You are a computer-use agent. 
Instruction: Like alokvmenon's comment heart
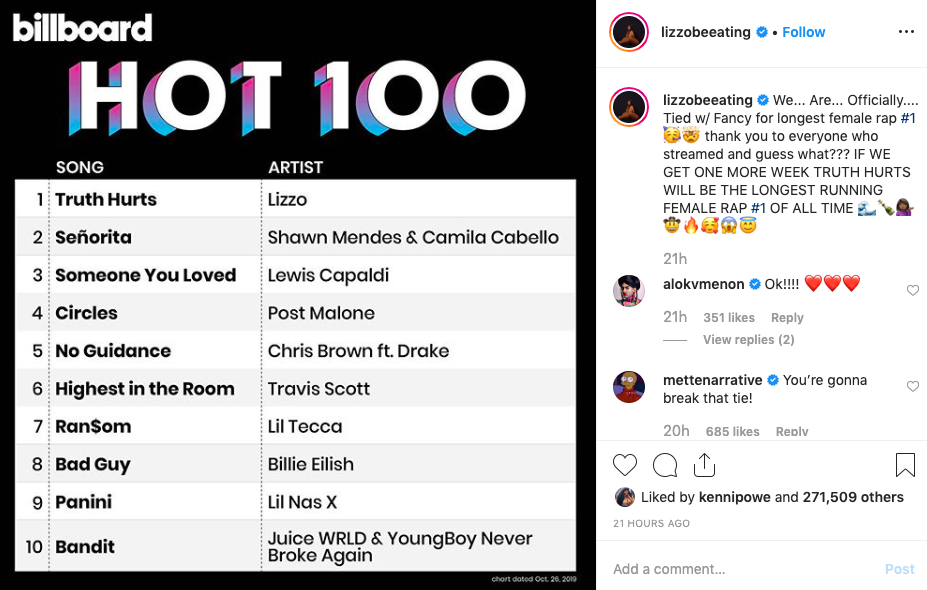913,290
